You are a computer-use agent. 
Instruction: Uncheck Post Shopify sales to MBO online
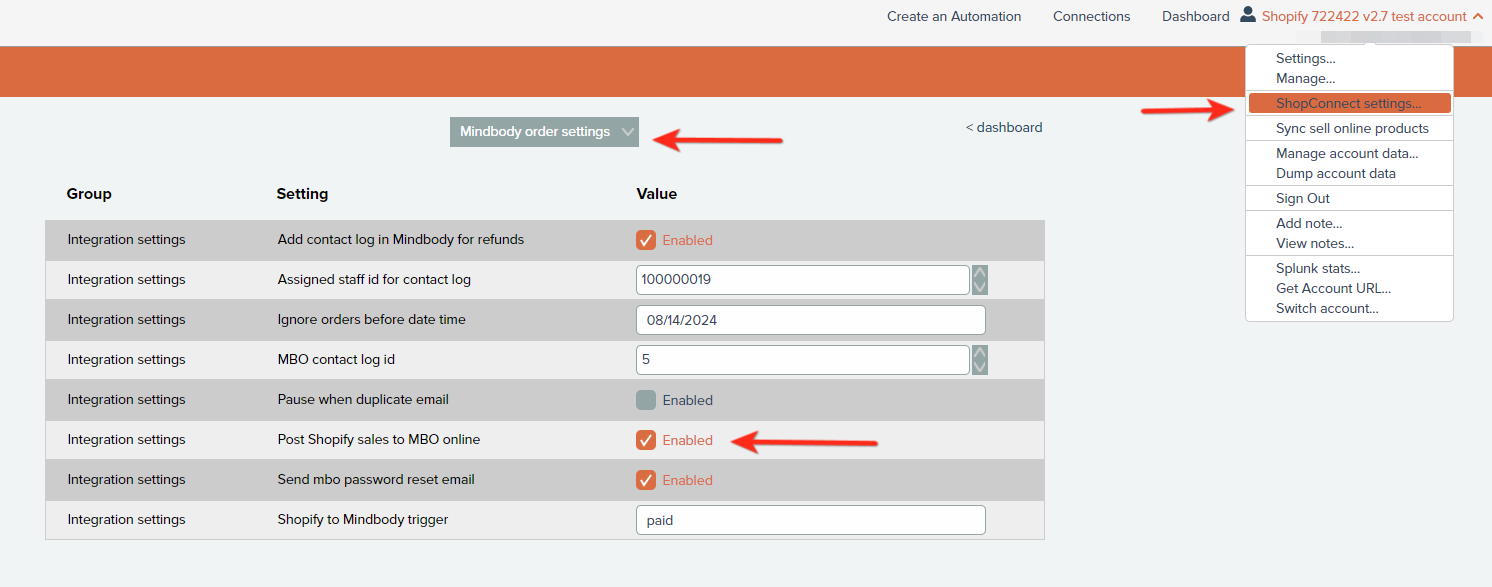click(x=646, y=440)
